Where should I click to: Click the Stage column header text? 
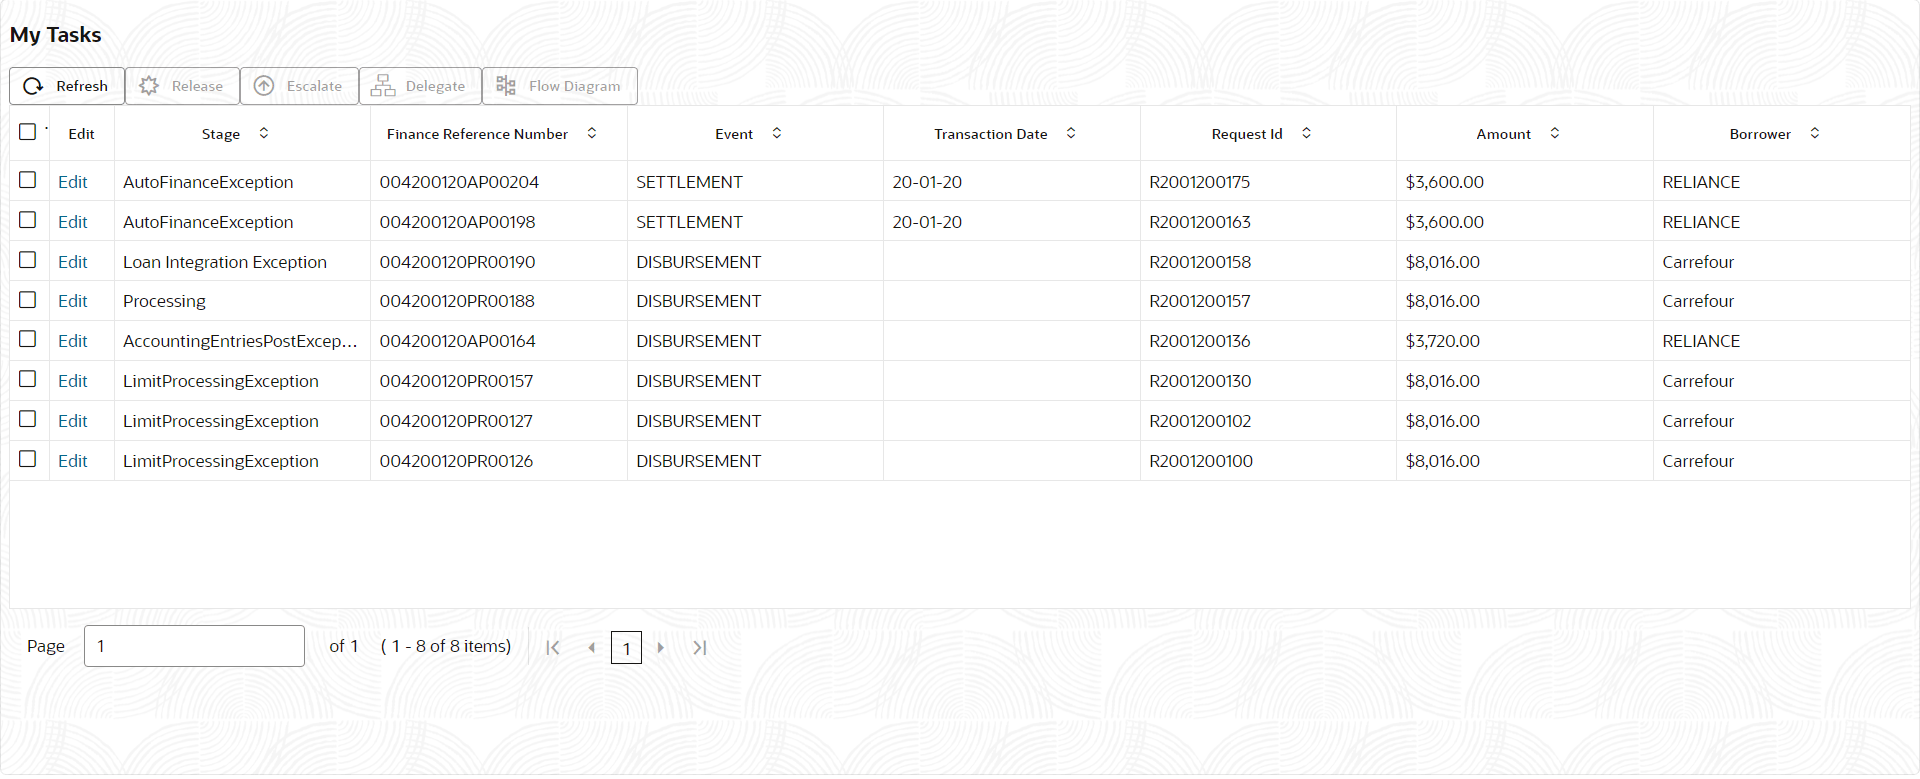click(221, 134)
